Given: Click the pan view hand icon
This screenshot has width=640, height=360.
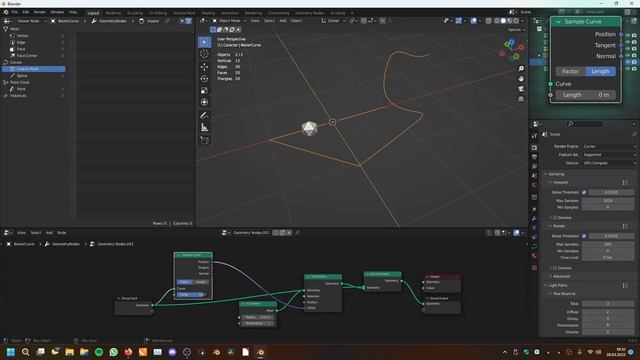Looking at the screenshot, I should (x=521, y=78).
